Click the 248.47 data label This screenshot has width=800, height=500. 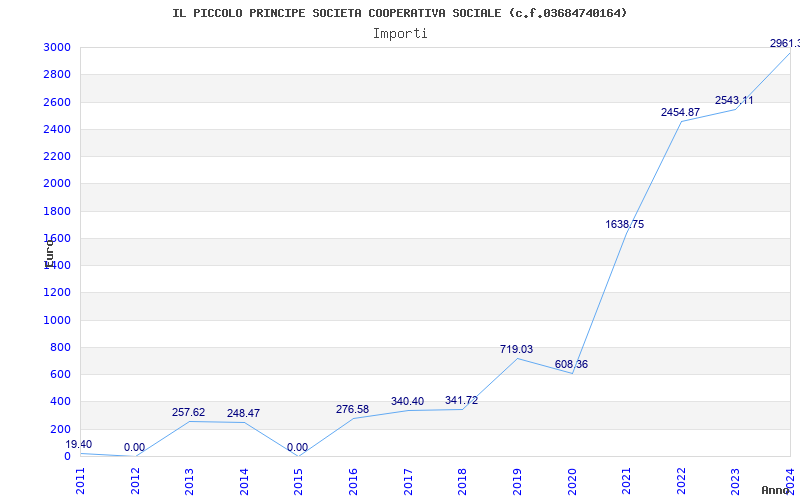click(x=243, y=413)
